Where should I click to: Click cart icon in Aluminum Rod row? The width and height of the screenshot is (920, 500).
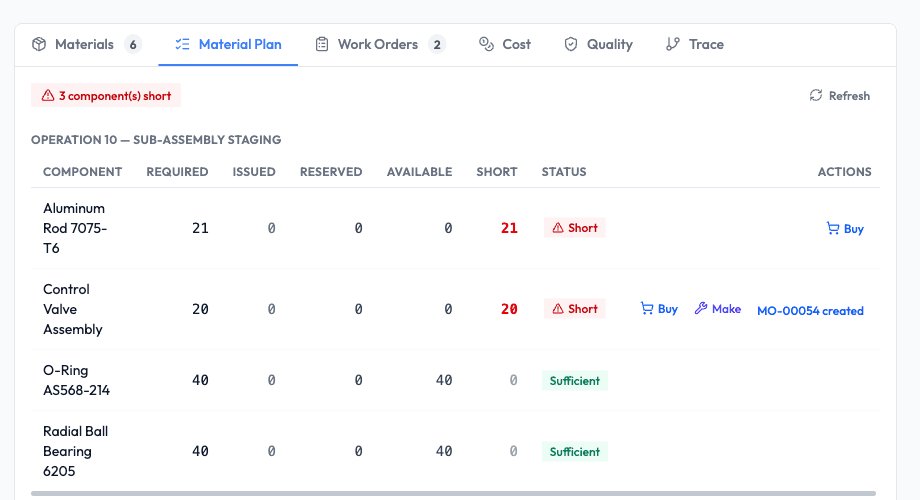833,228
